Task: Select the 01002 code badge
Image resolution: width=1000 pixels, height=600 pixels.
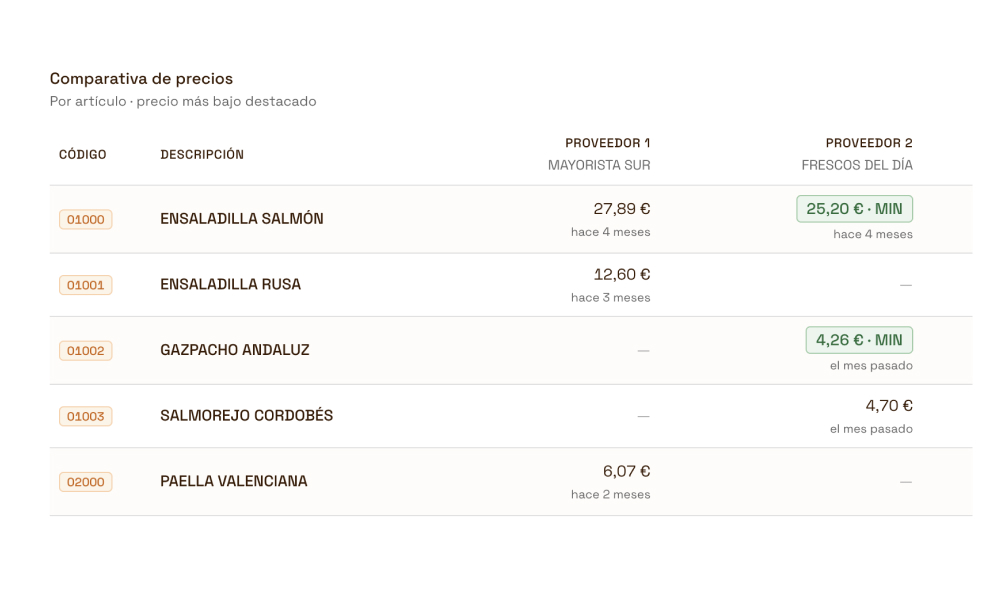Action: [85, 351]
